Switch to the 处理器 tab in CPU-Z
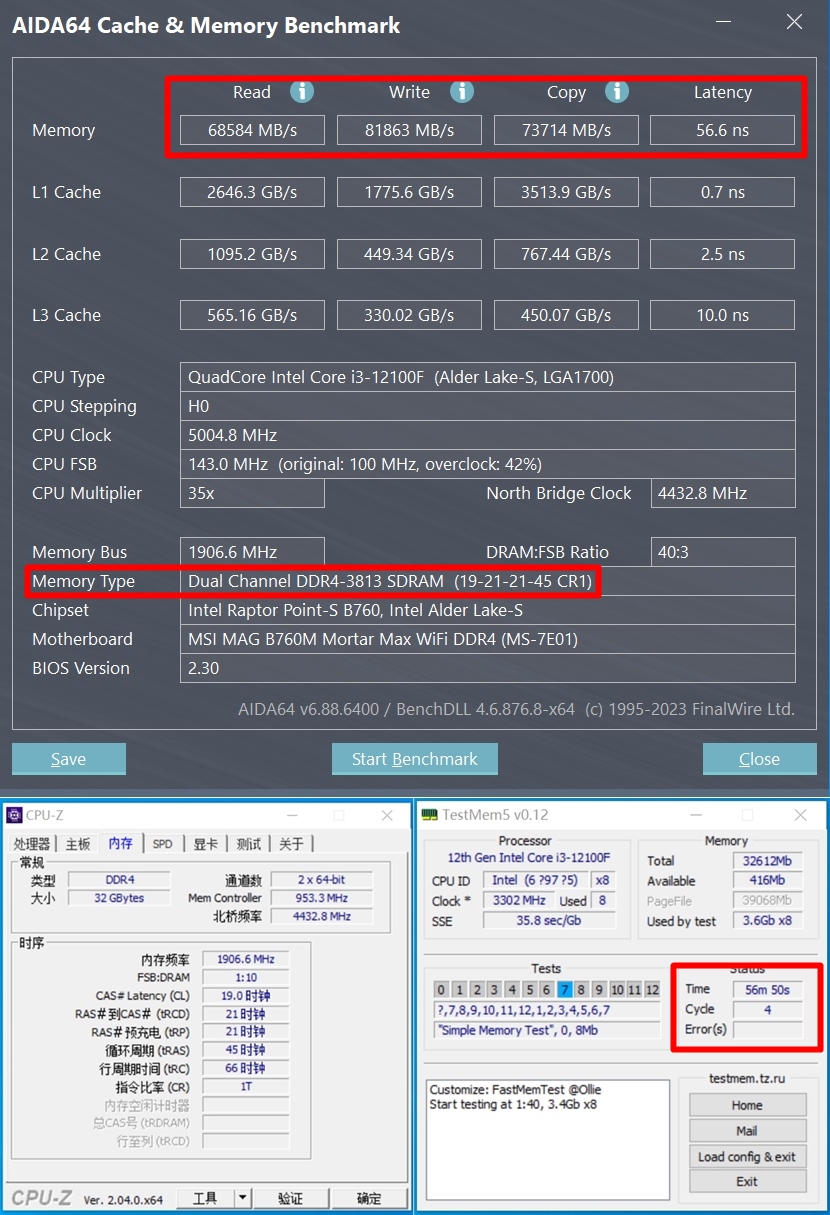 [32, 844]
